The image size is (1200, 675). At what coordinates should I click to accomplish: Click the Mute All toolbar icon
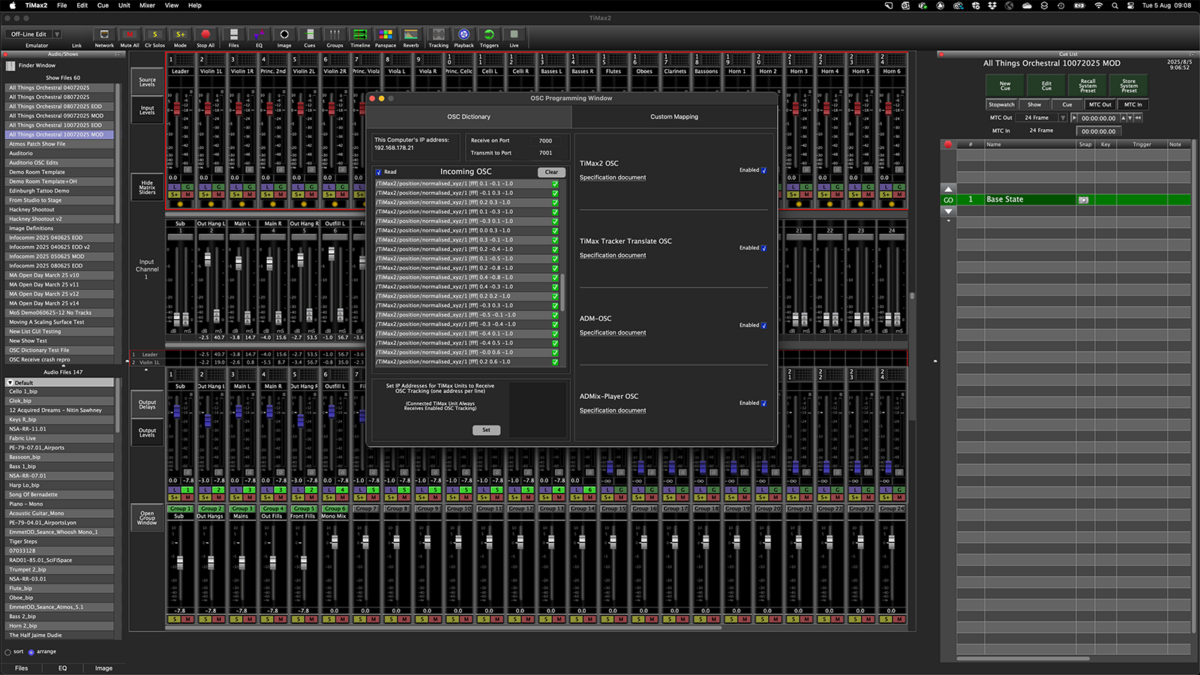(x=129, y=36)
